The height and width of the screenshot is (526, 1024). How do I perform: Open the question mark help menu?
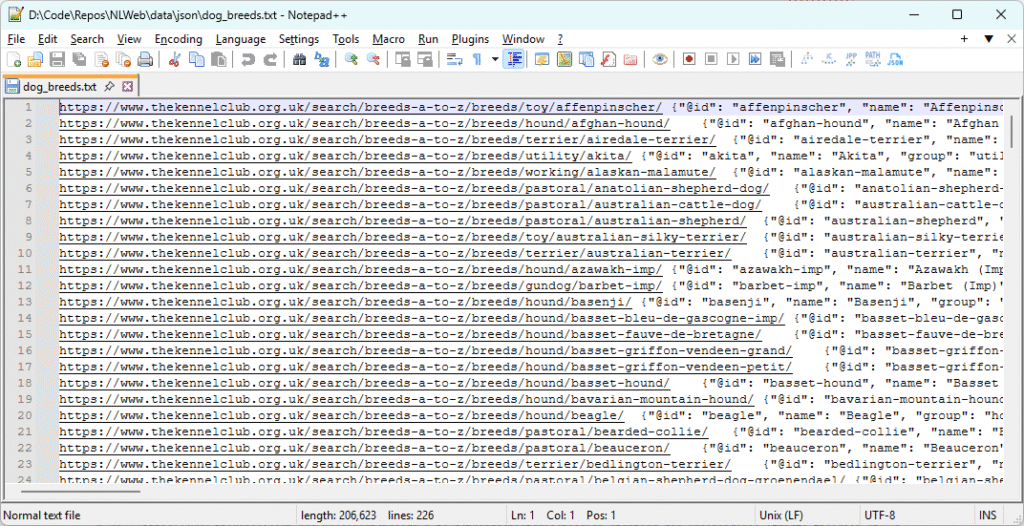[x=560, y=39]
